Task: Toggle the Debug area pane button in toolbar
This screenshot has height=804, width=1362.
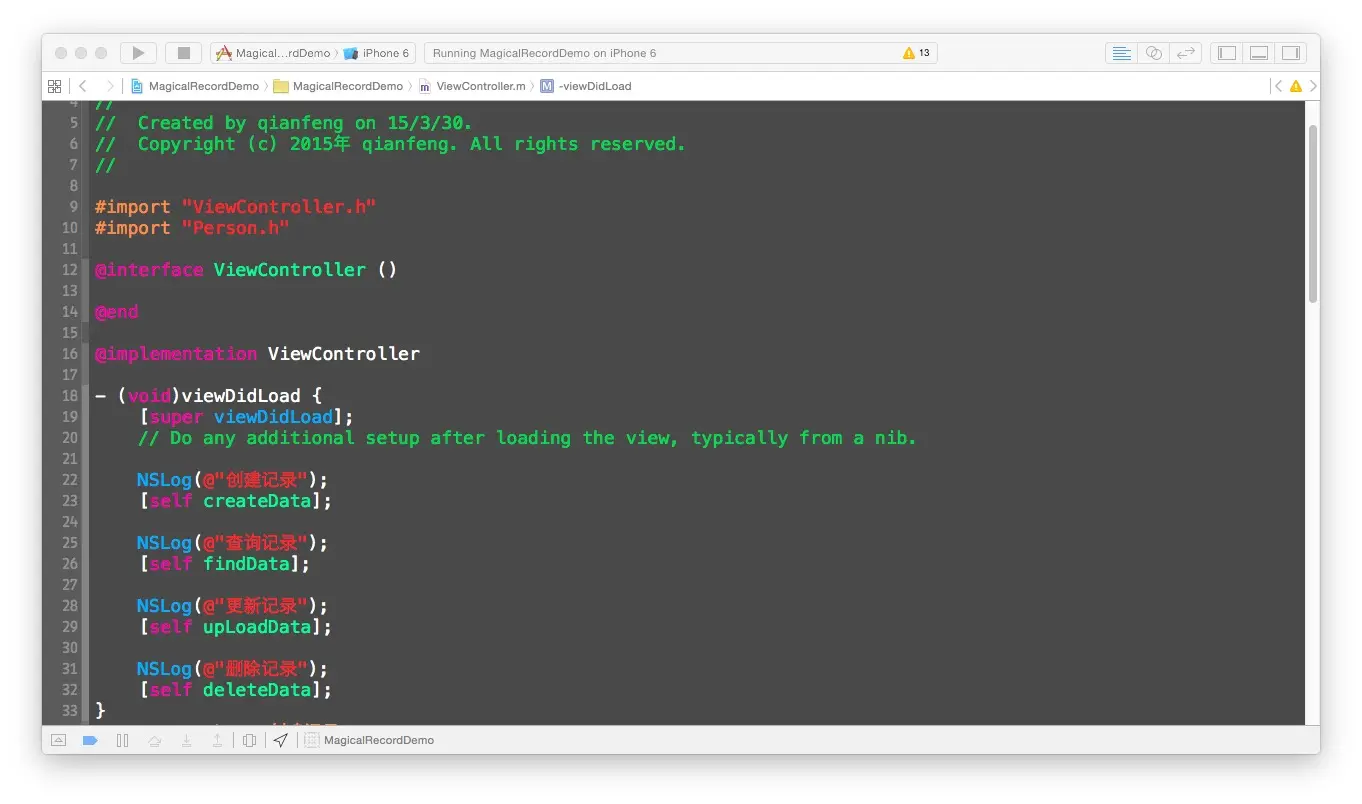Action: click(x=1259, y=53)
